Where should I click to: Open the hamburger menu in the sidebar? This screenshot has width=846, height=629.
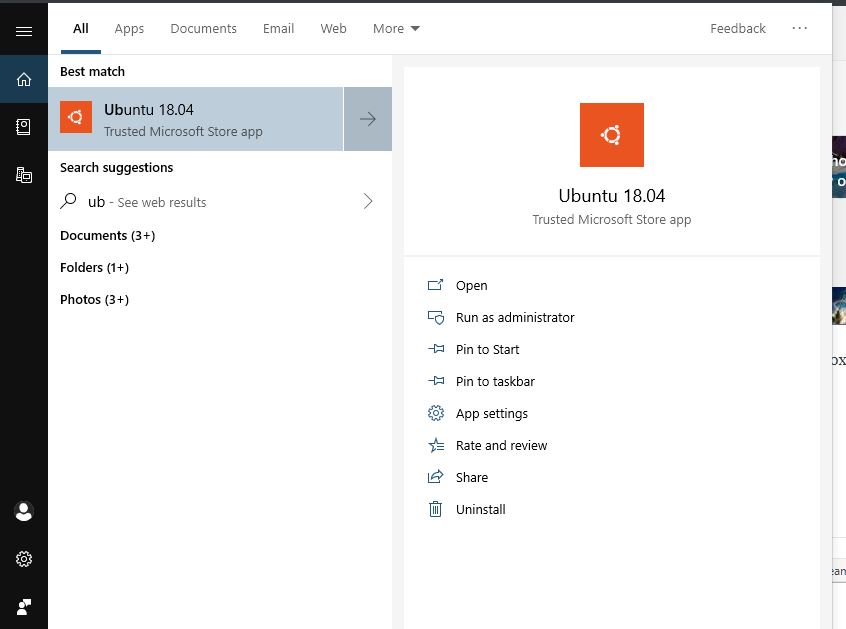coord(24,29)
